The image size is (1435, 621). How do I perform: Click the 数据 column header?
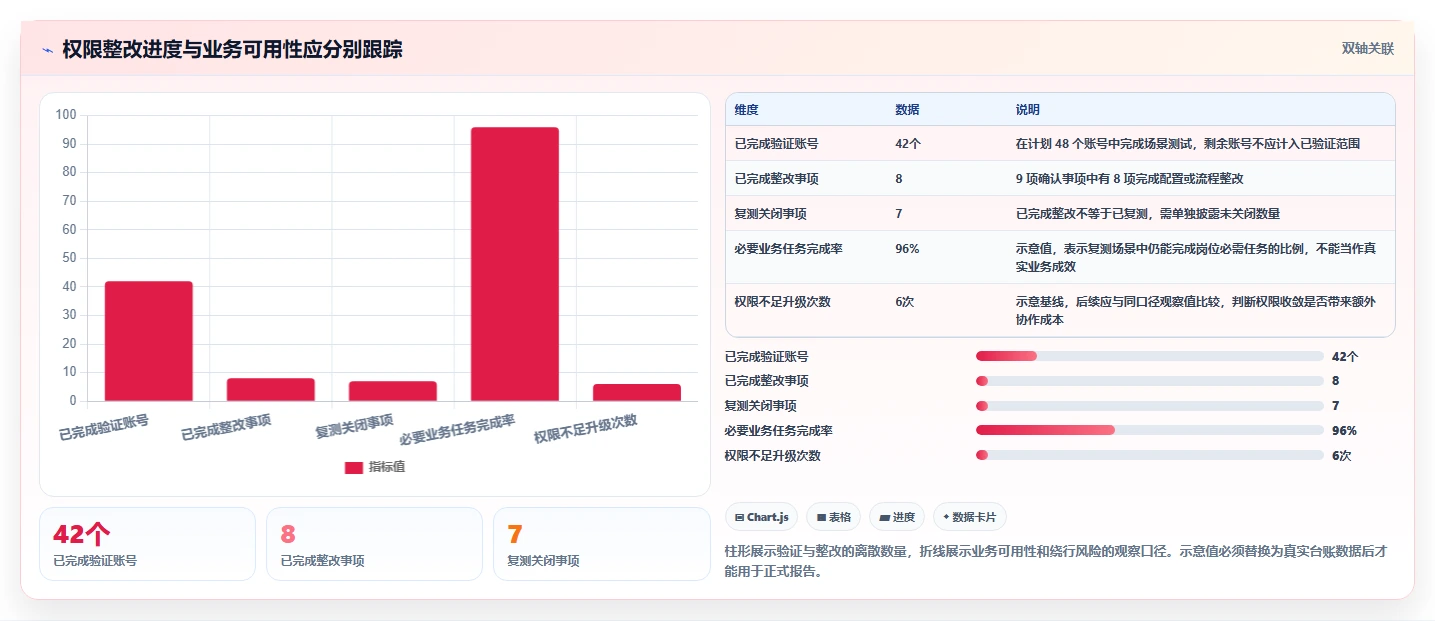pos(907,110)
